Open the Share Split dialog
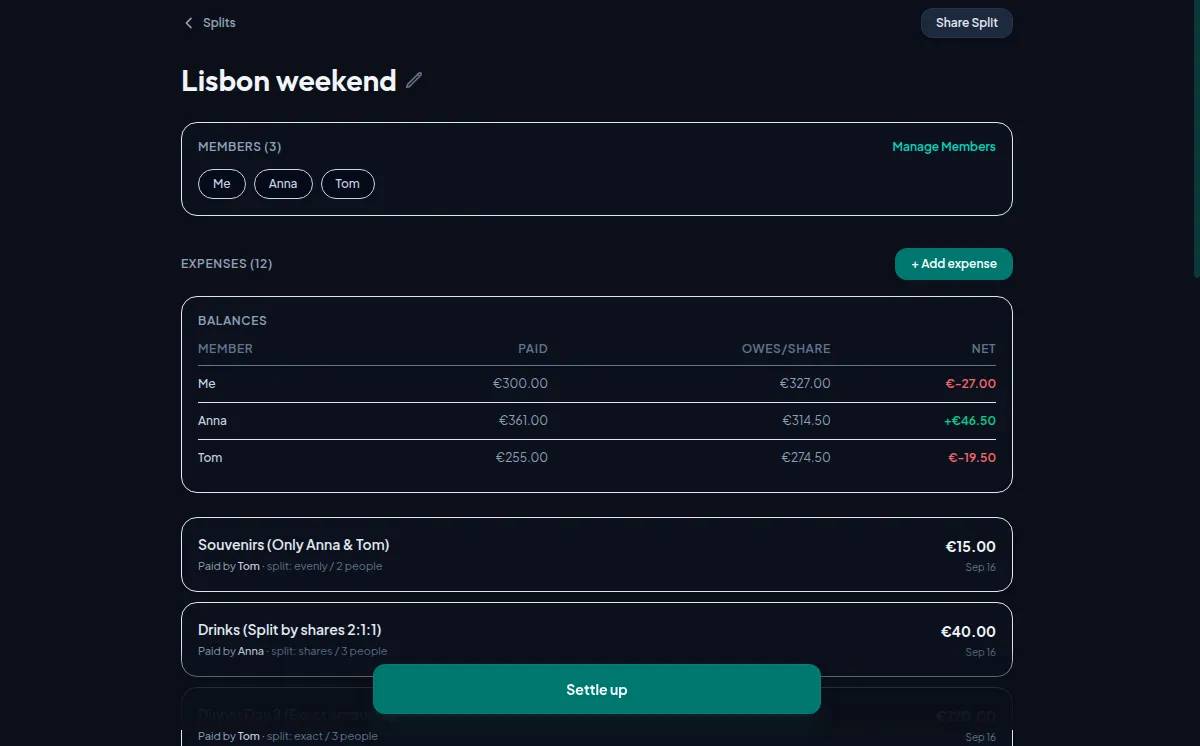1200x746 pixels. pyautogui.click(x=967, y=23)
